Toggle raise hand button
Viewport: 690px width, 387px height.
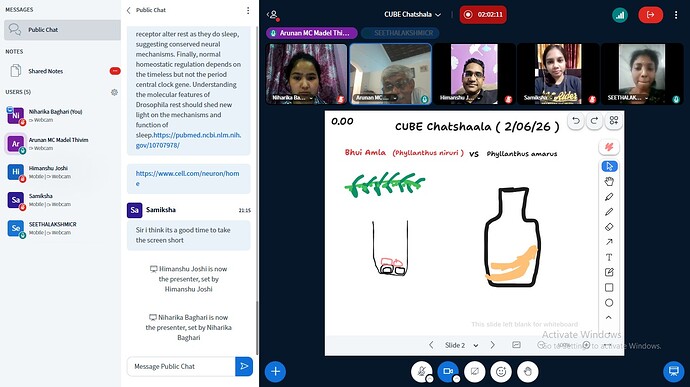pos(528,372)
